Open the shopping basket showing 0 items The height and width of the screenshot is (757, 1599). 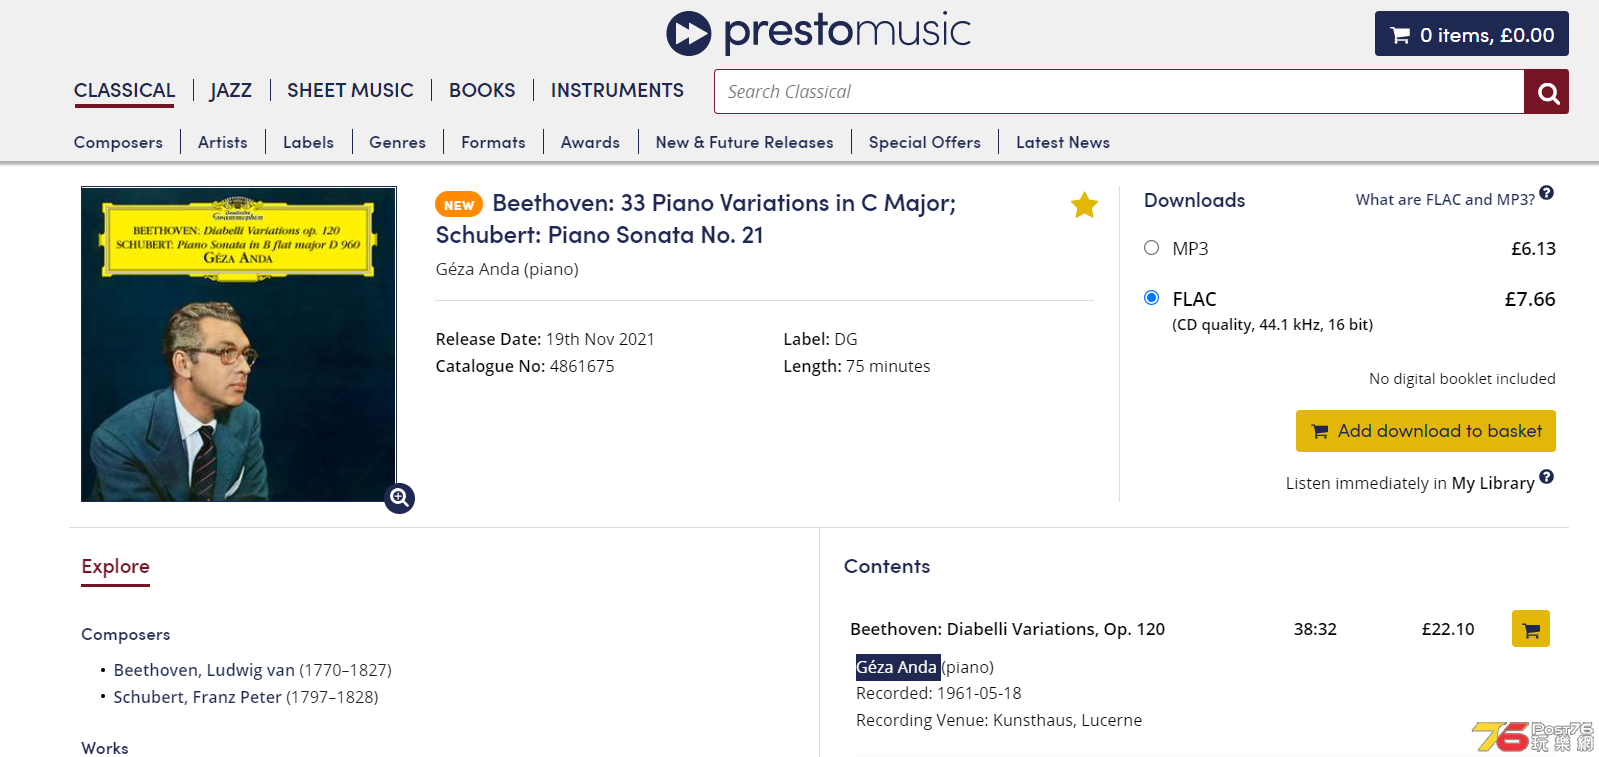[1471, 34]
